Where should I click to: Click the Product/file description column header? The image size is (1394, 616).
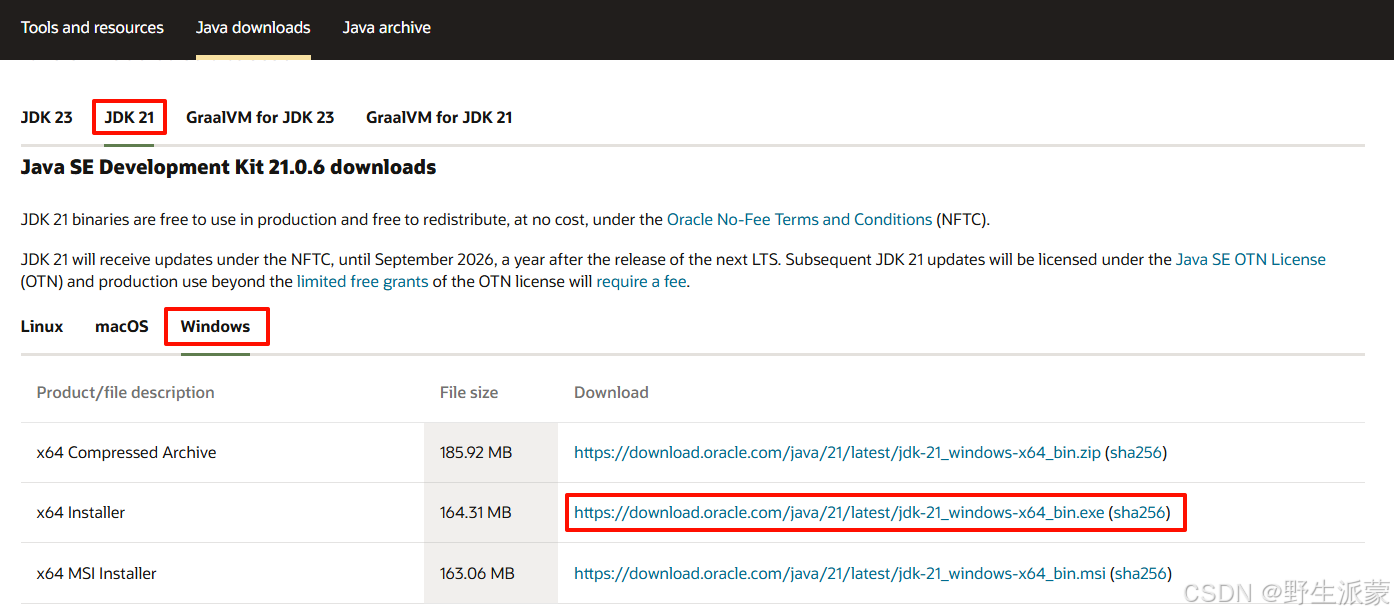(x=125, y=392)
